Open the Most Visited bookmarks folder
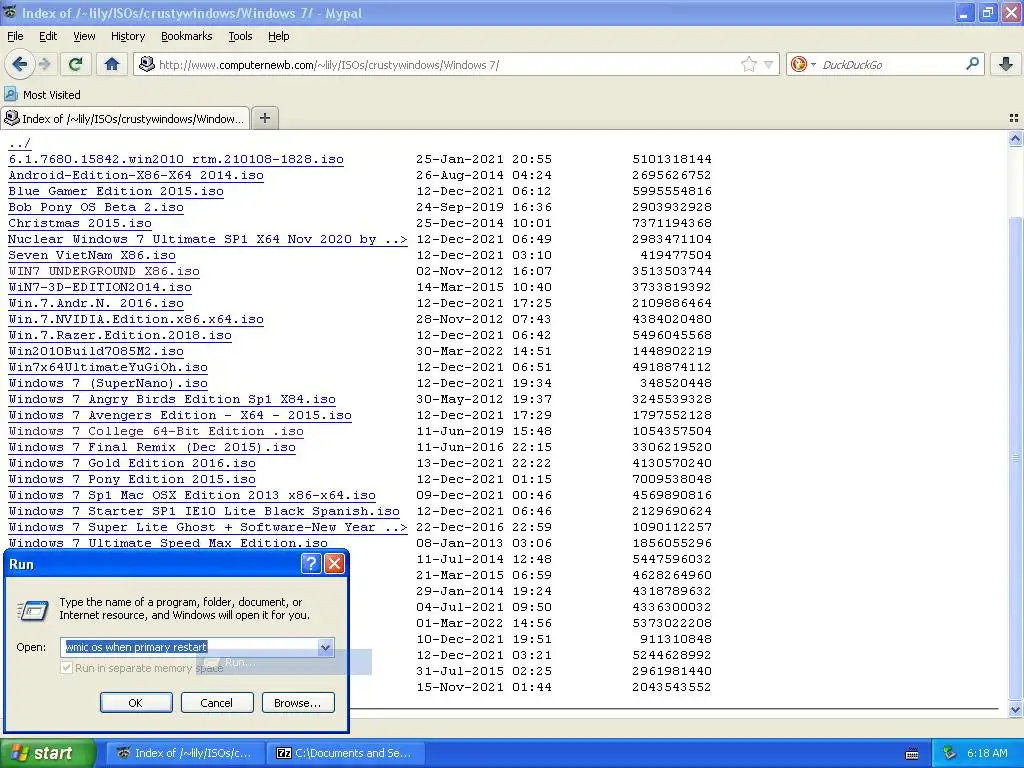Image resolution: width=1024 pixels, height=768 pixels. (x=42, y=95)
